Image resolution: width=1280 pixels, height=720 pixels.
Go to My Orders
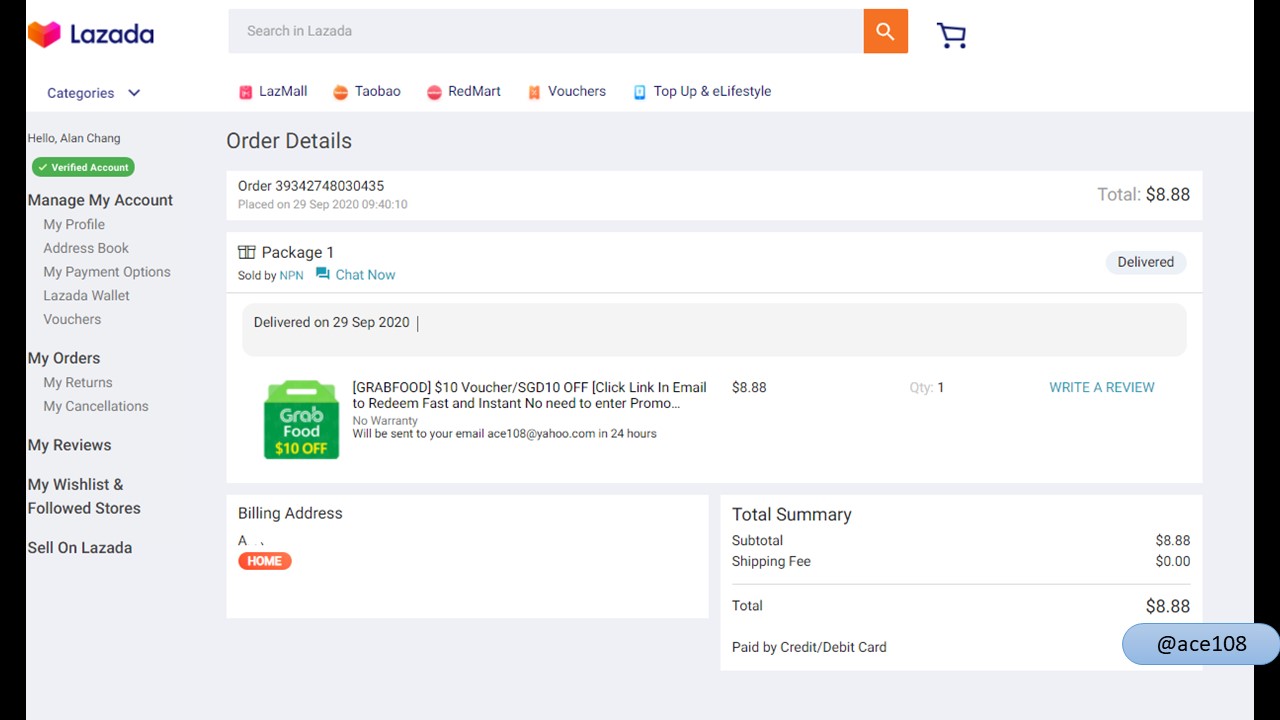[x=64, y=358]
